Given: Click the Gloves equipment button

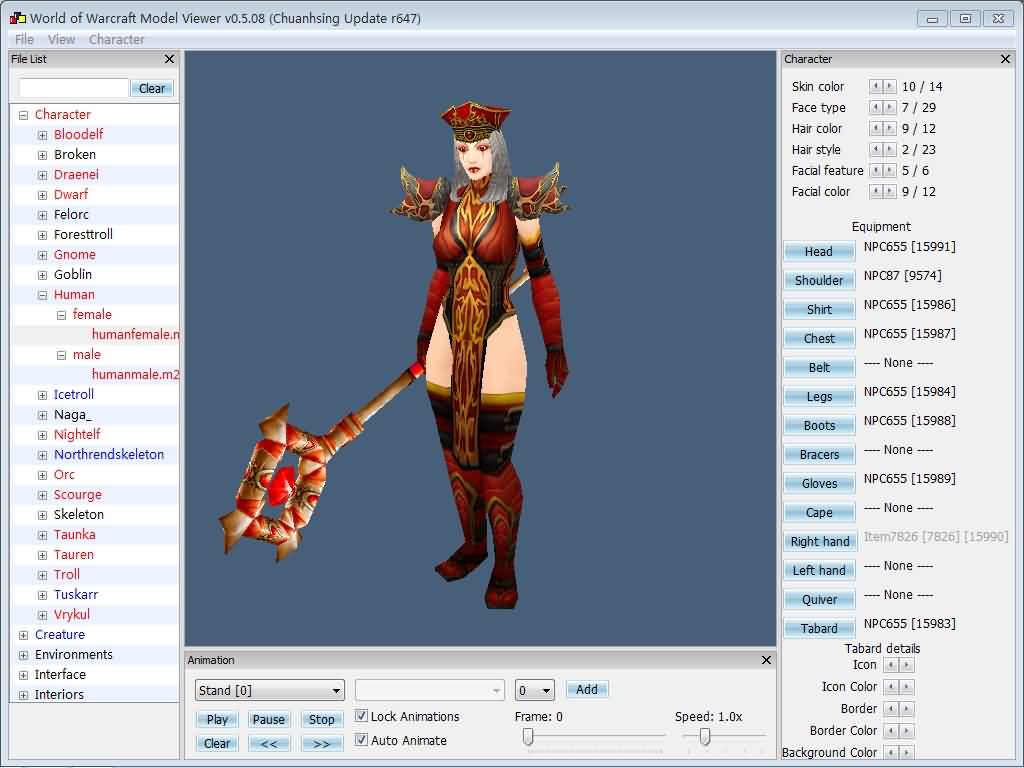Looking at the screenshot, I should pyautogui.click(x=819, y=484).
